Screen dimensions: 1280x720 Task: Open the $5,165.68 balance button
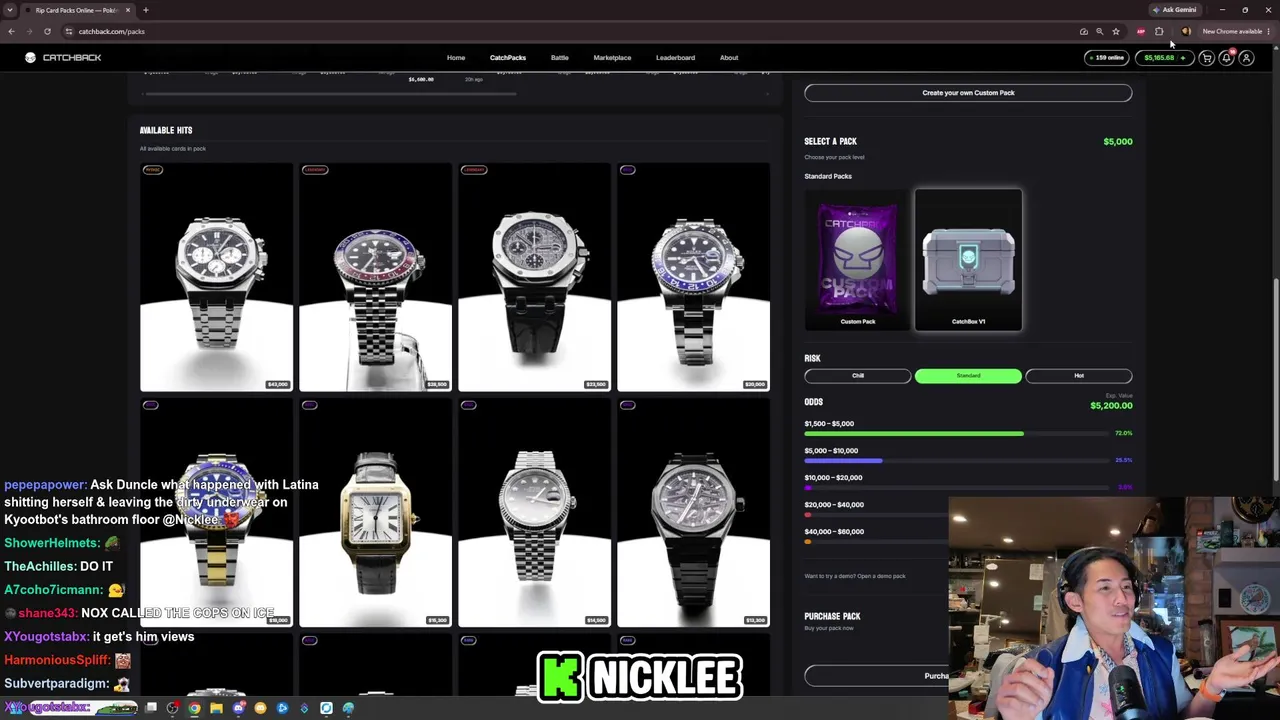coord(1164,58)
